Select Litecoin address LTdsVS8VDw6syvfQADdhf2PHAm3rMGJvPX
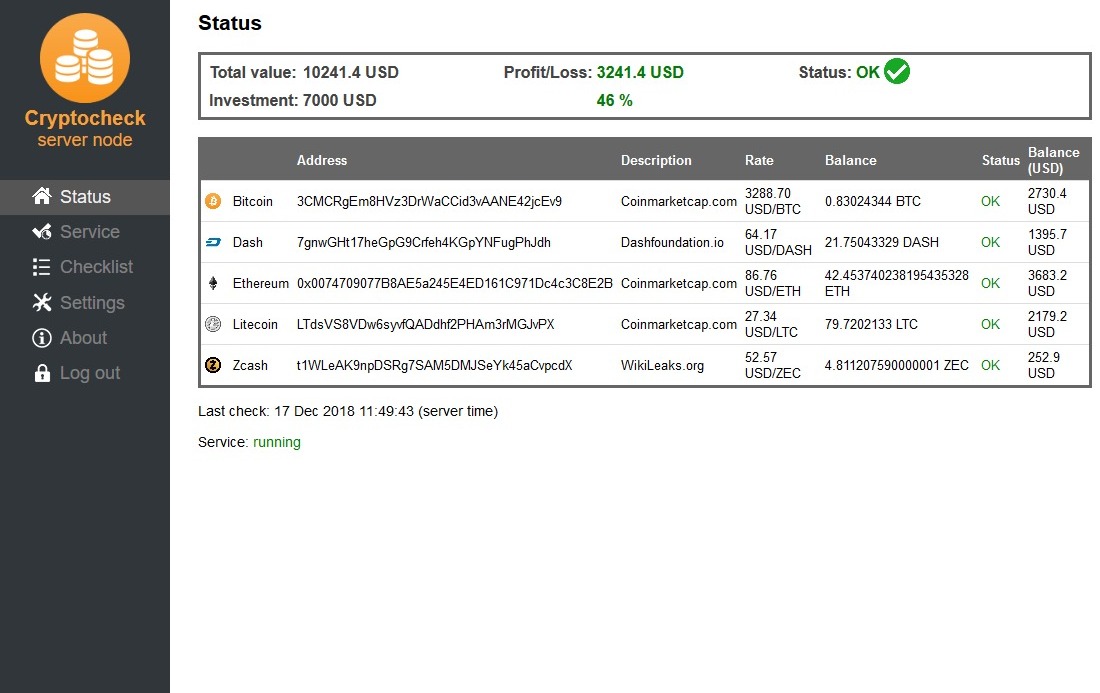The height and width of the screenshot is (693, 1100). click(x=425, y=325)
